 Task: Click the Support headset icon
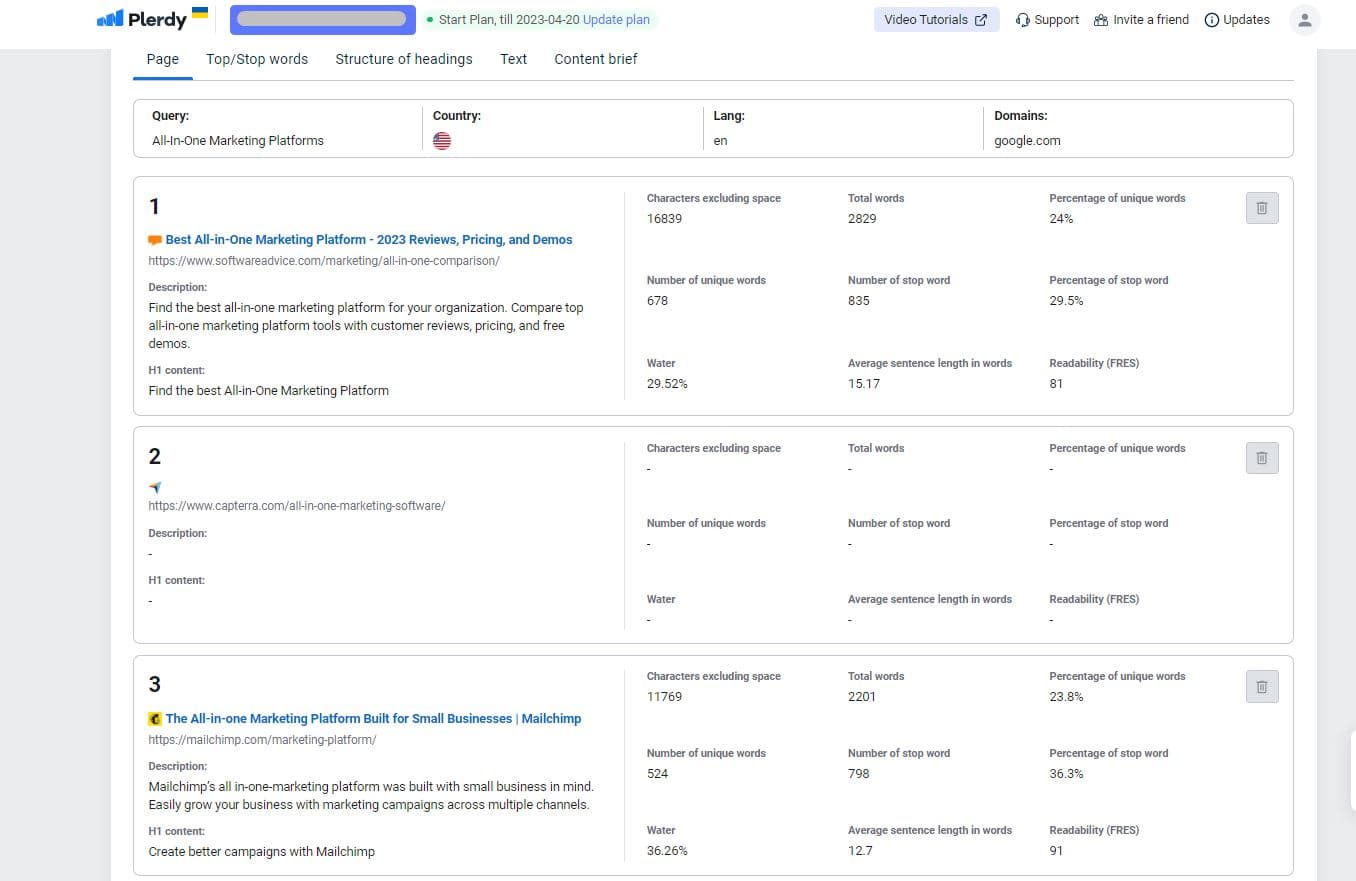1022,19
